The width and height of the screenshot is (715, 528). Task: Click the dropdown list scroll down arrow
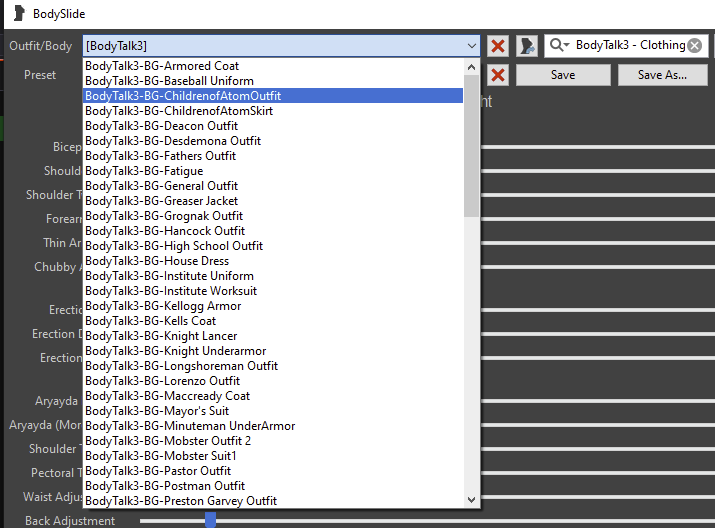(471, 500)
